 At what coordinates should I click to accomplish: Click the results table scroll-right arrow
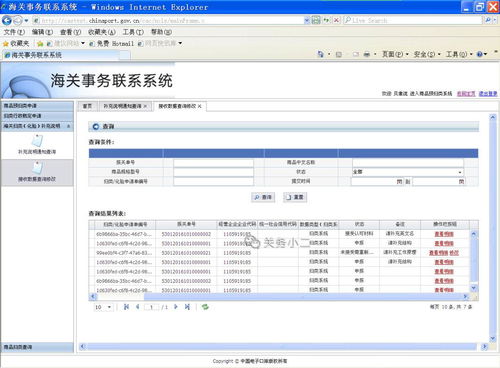(x=466, y=296)
